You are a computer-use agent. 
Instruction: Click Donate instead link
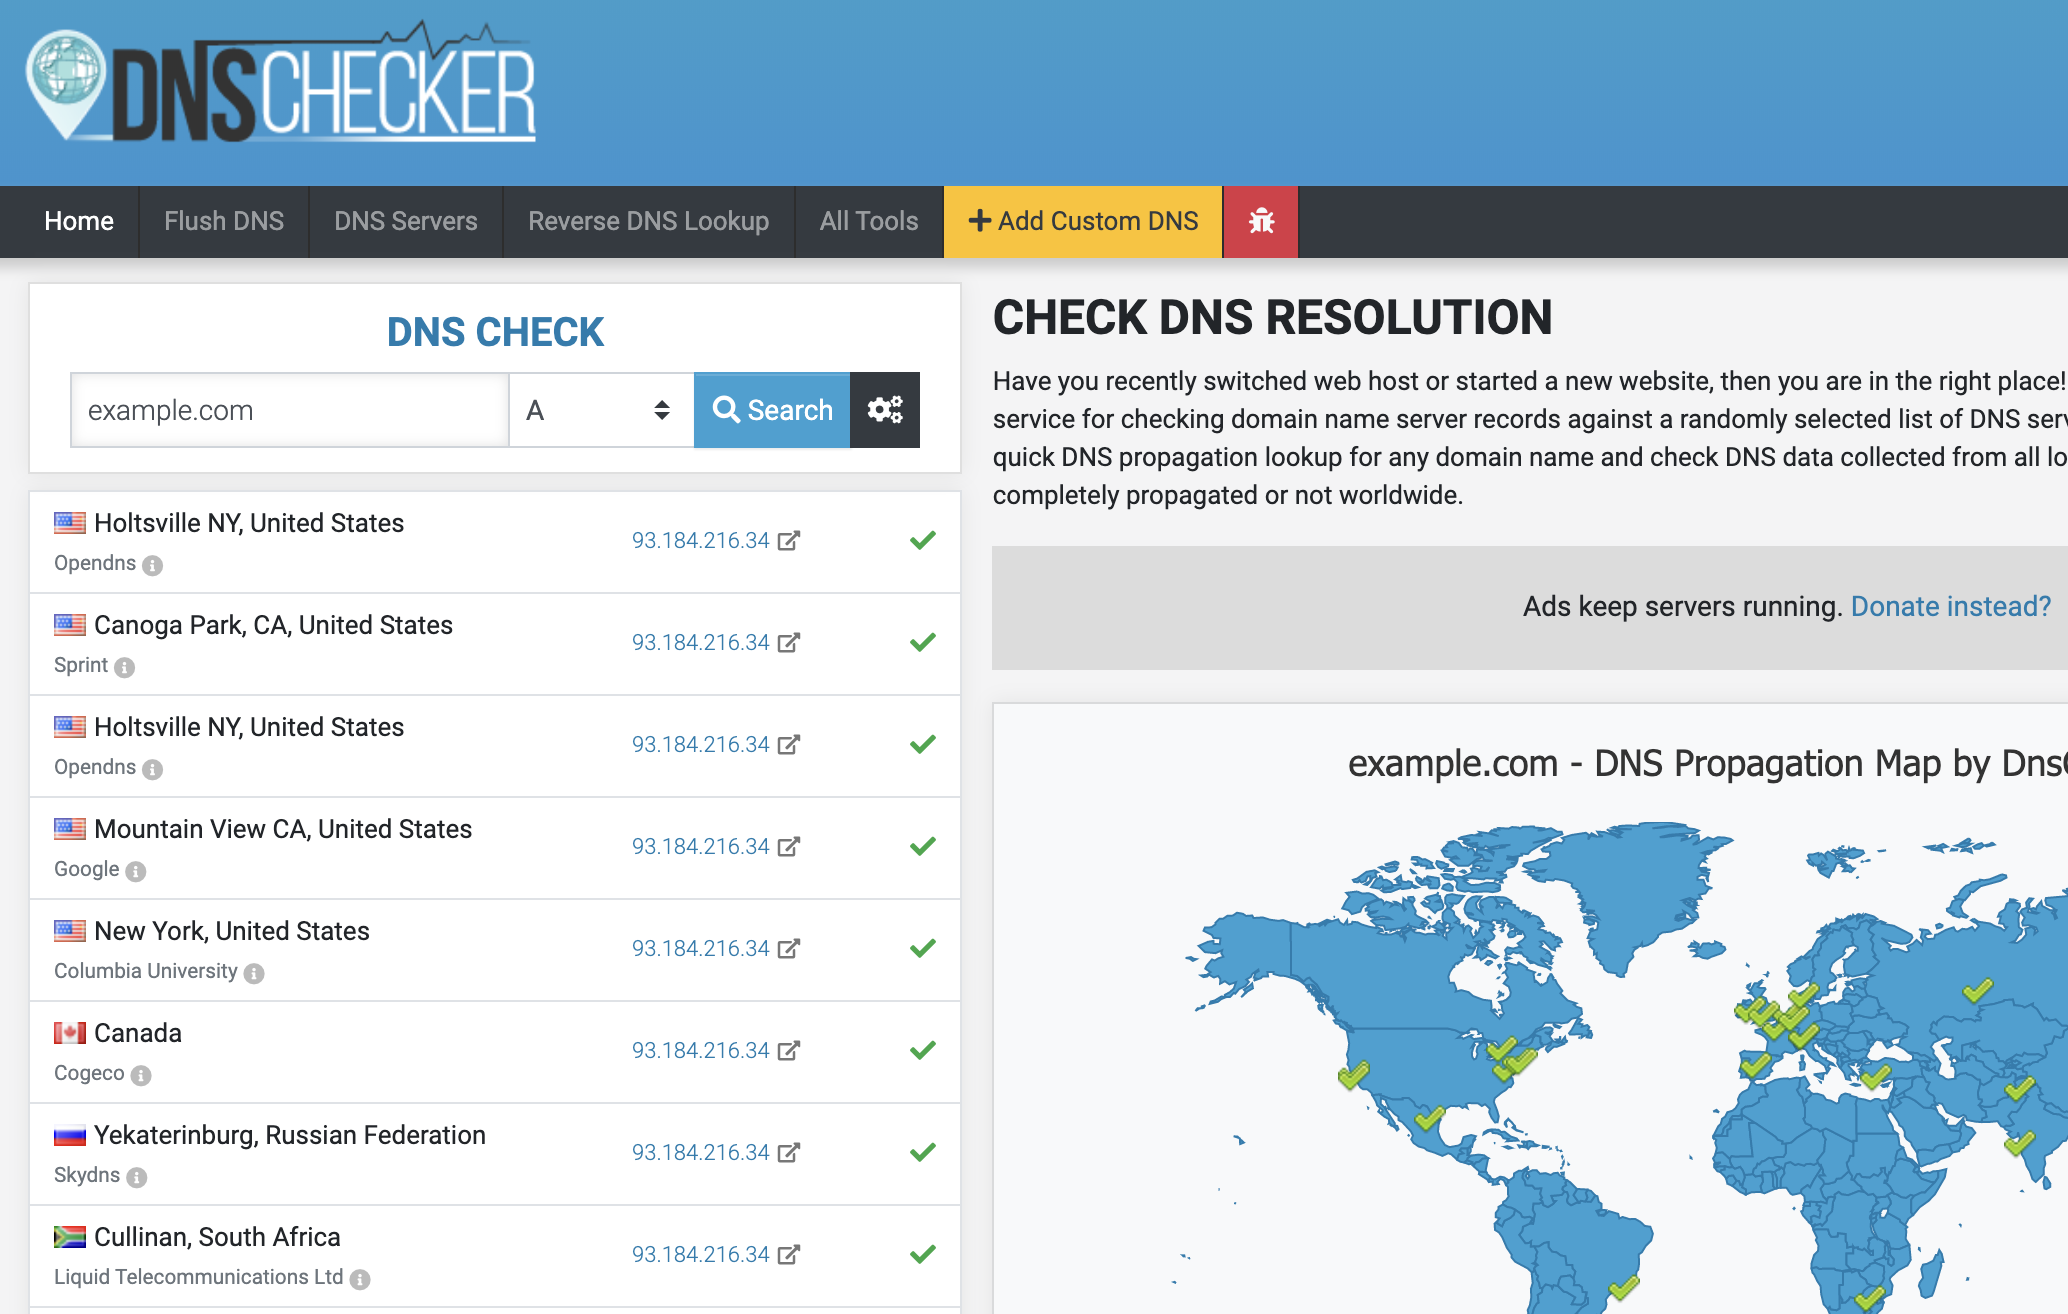pyautogui.click(x=1951, y=606)
